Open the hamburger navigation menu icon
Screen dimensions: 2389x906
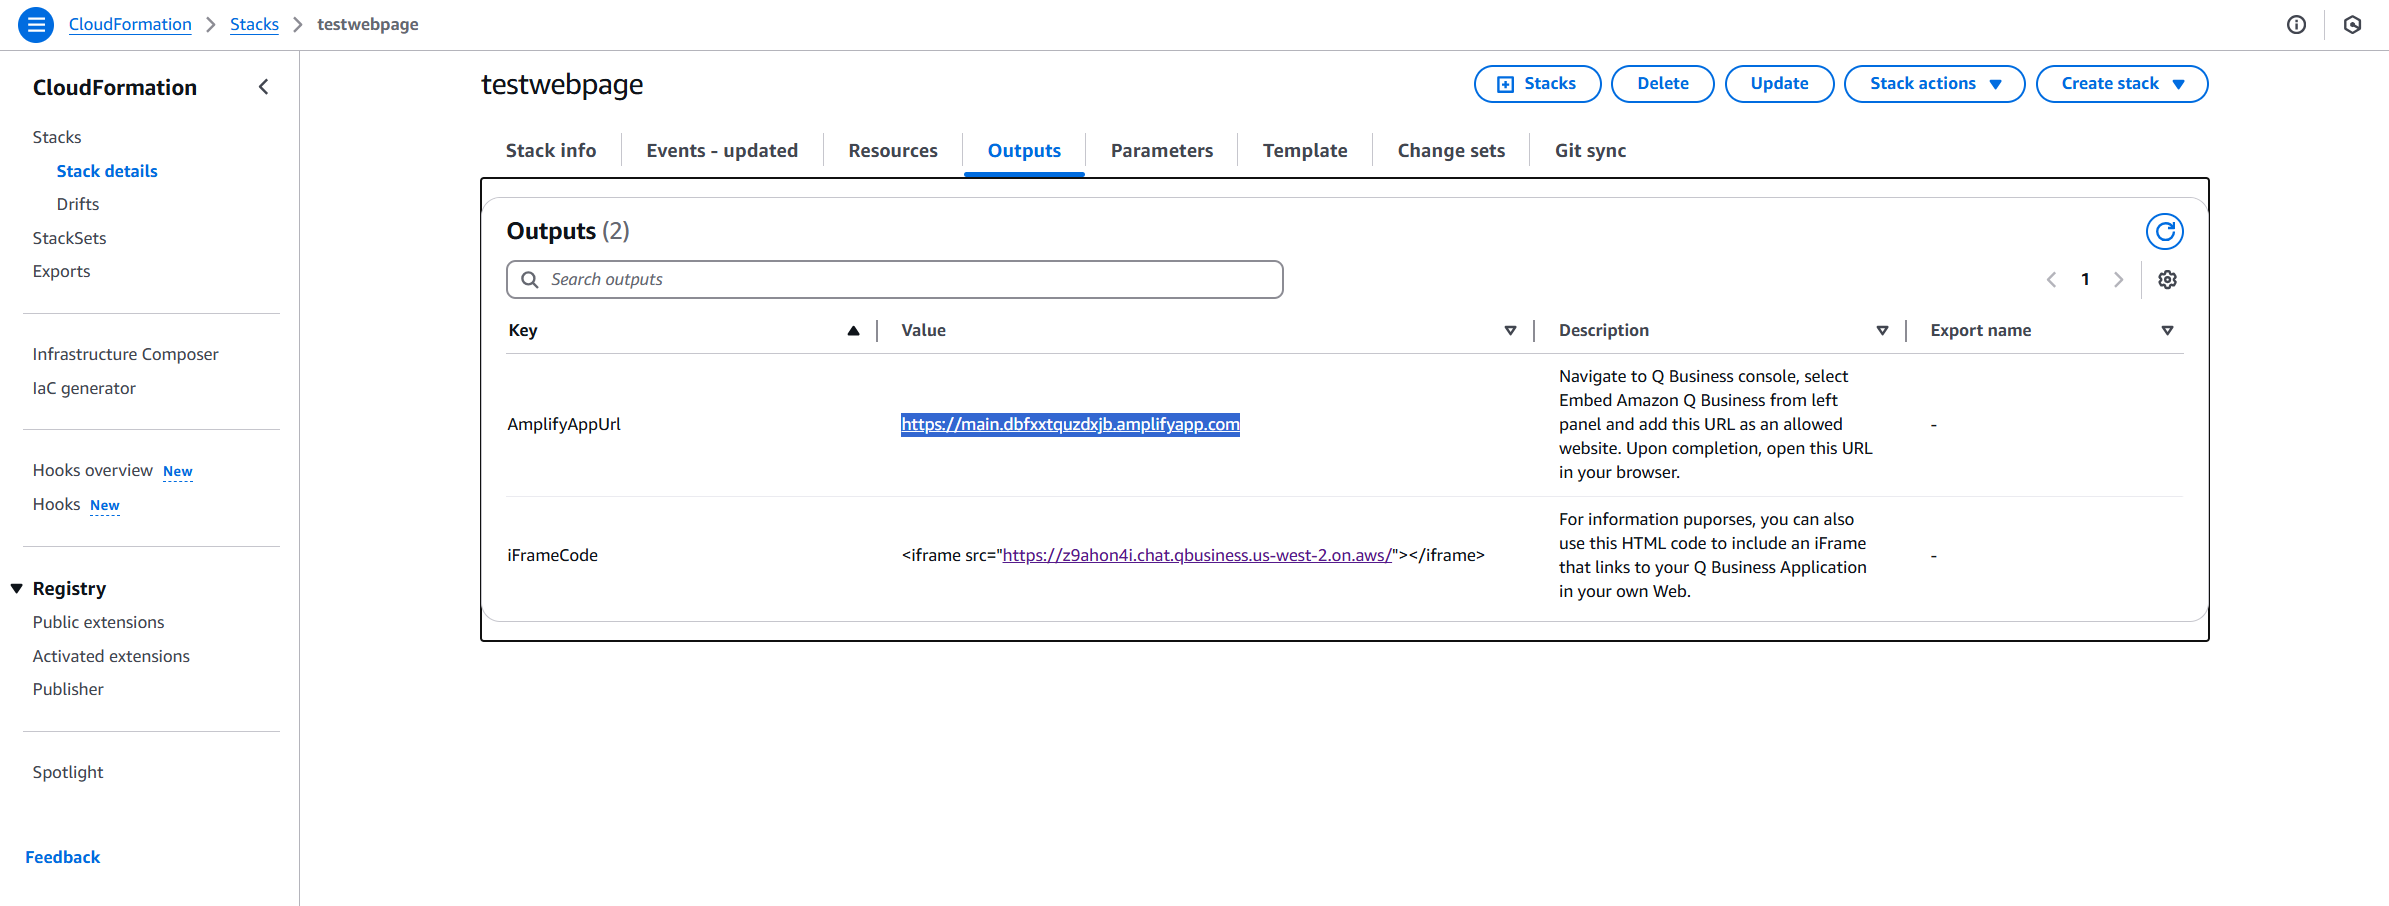coord(36,24)
